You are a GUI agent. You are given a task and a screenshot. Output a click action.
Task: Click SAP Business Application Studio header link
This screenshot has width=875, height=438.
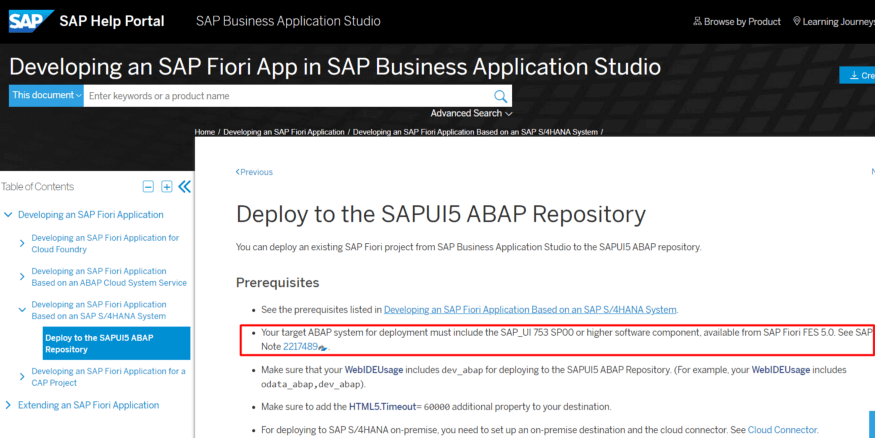[288, 21]
